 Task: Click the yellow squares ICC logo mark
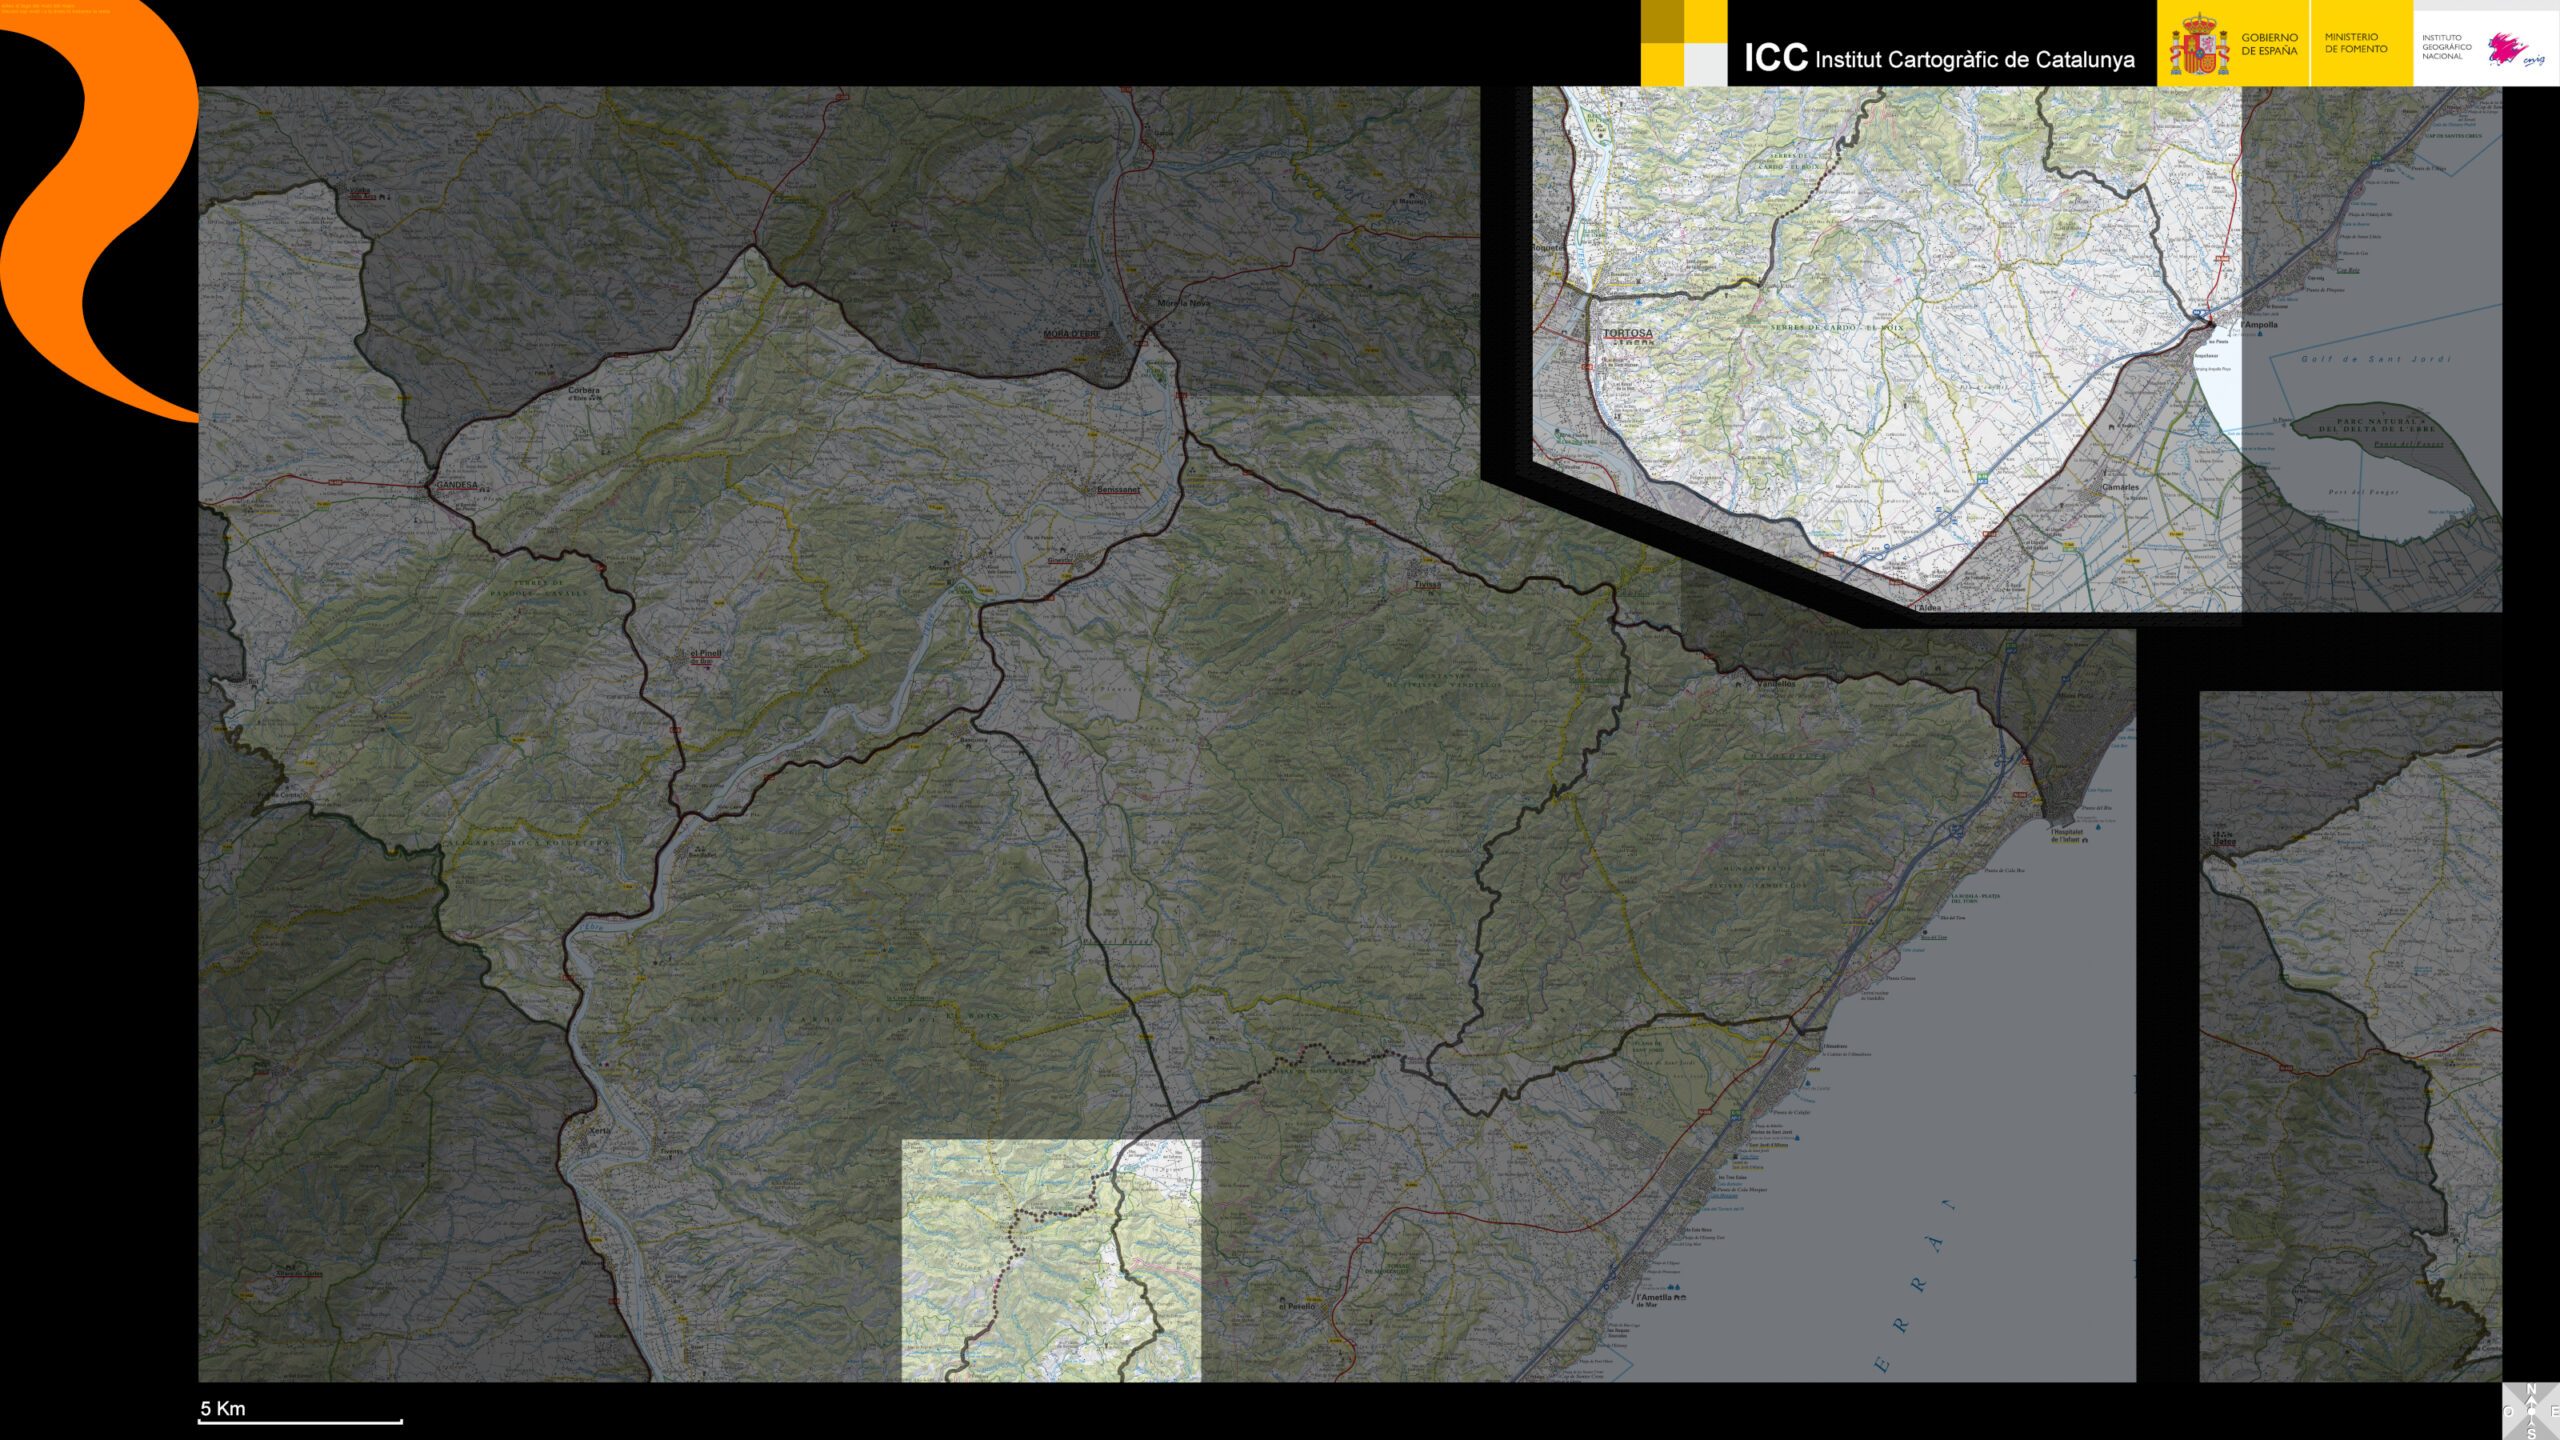click(1683, 42)
